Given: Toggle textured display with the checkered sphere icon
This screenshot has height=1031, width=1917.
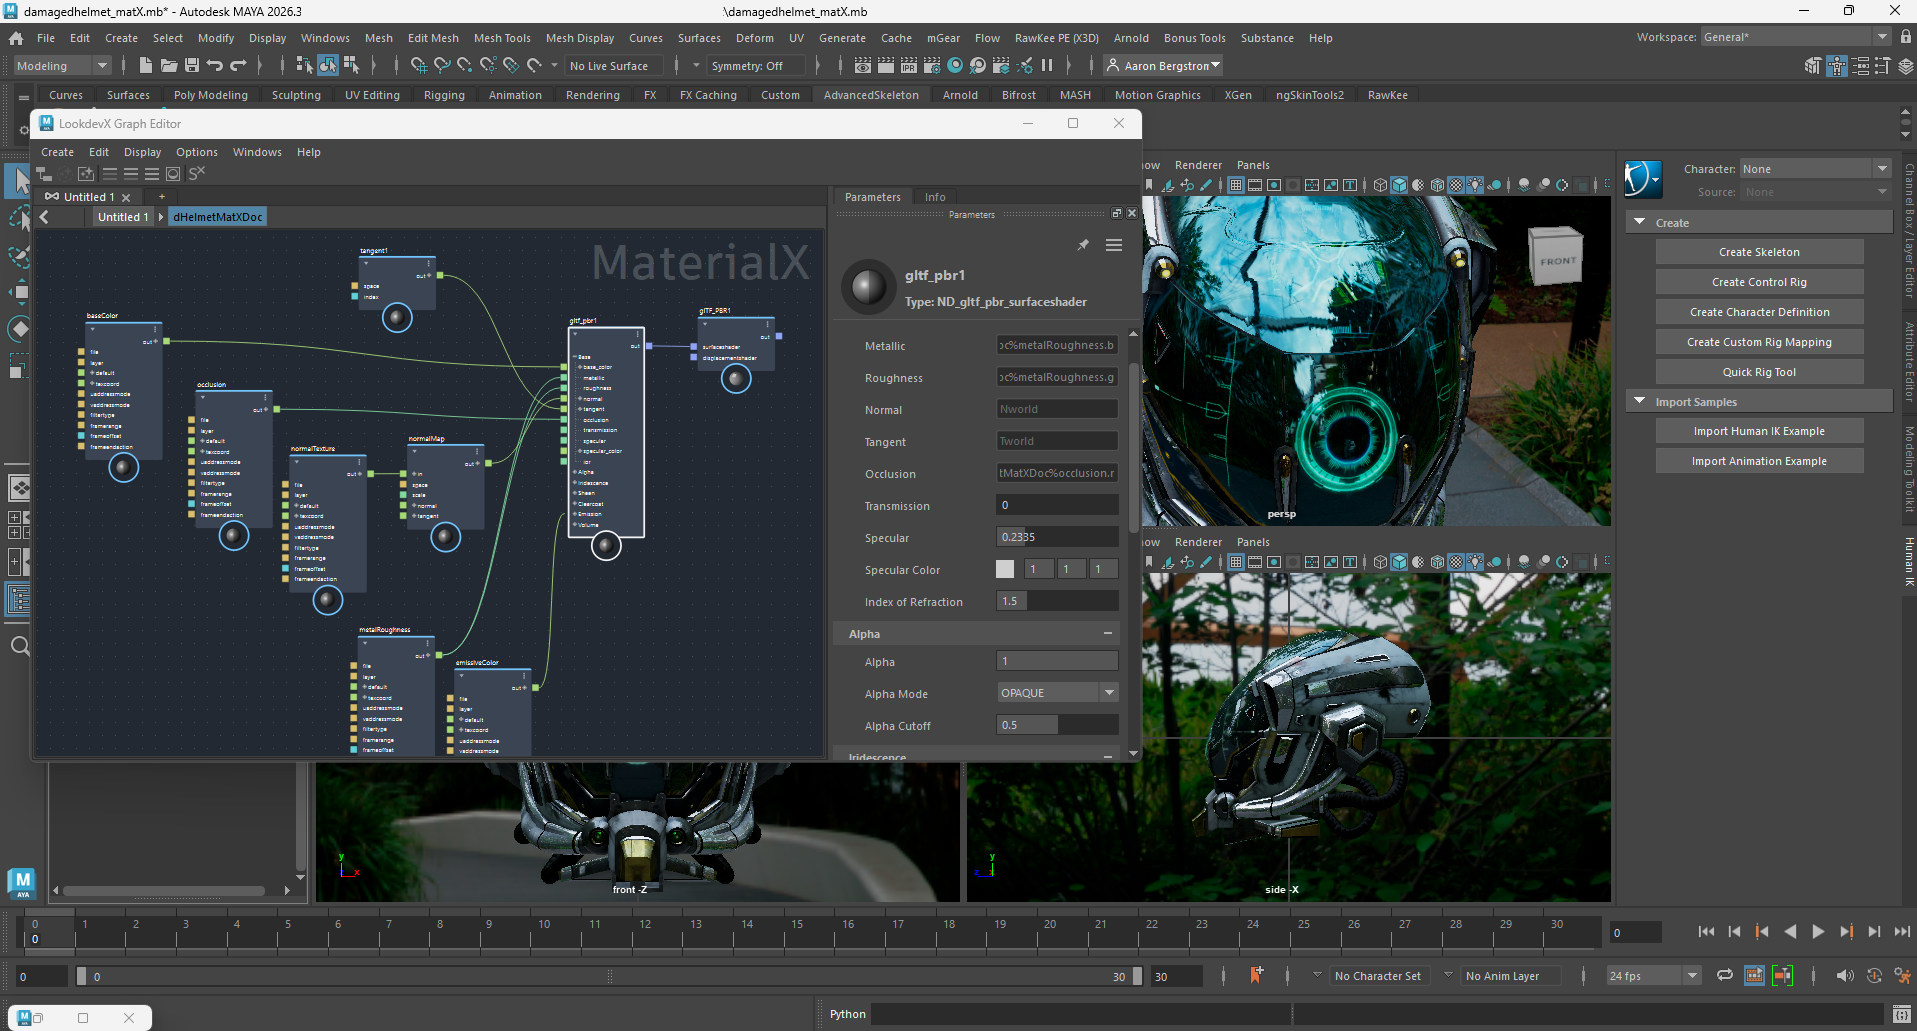Looking at the screenshot, I should point(1454,185).
